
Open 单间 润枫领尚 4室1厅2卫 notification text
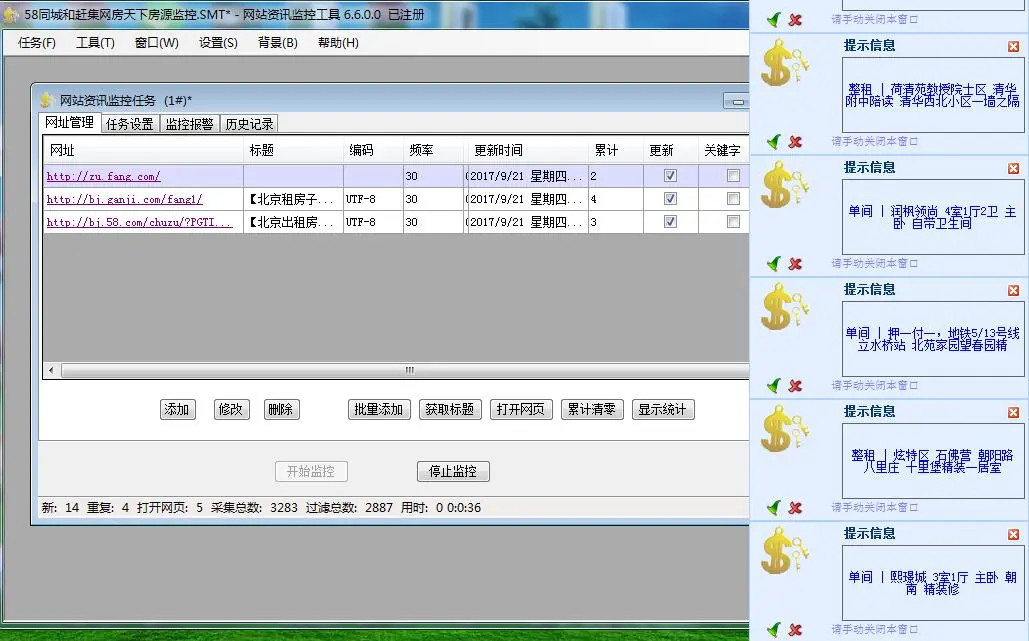click(933, 217)
